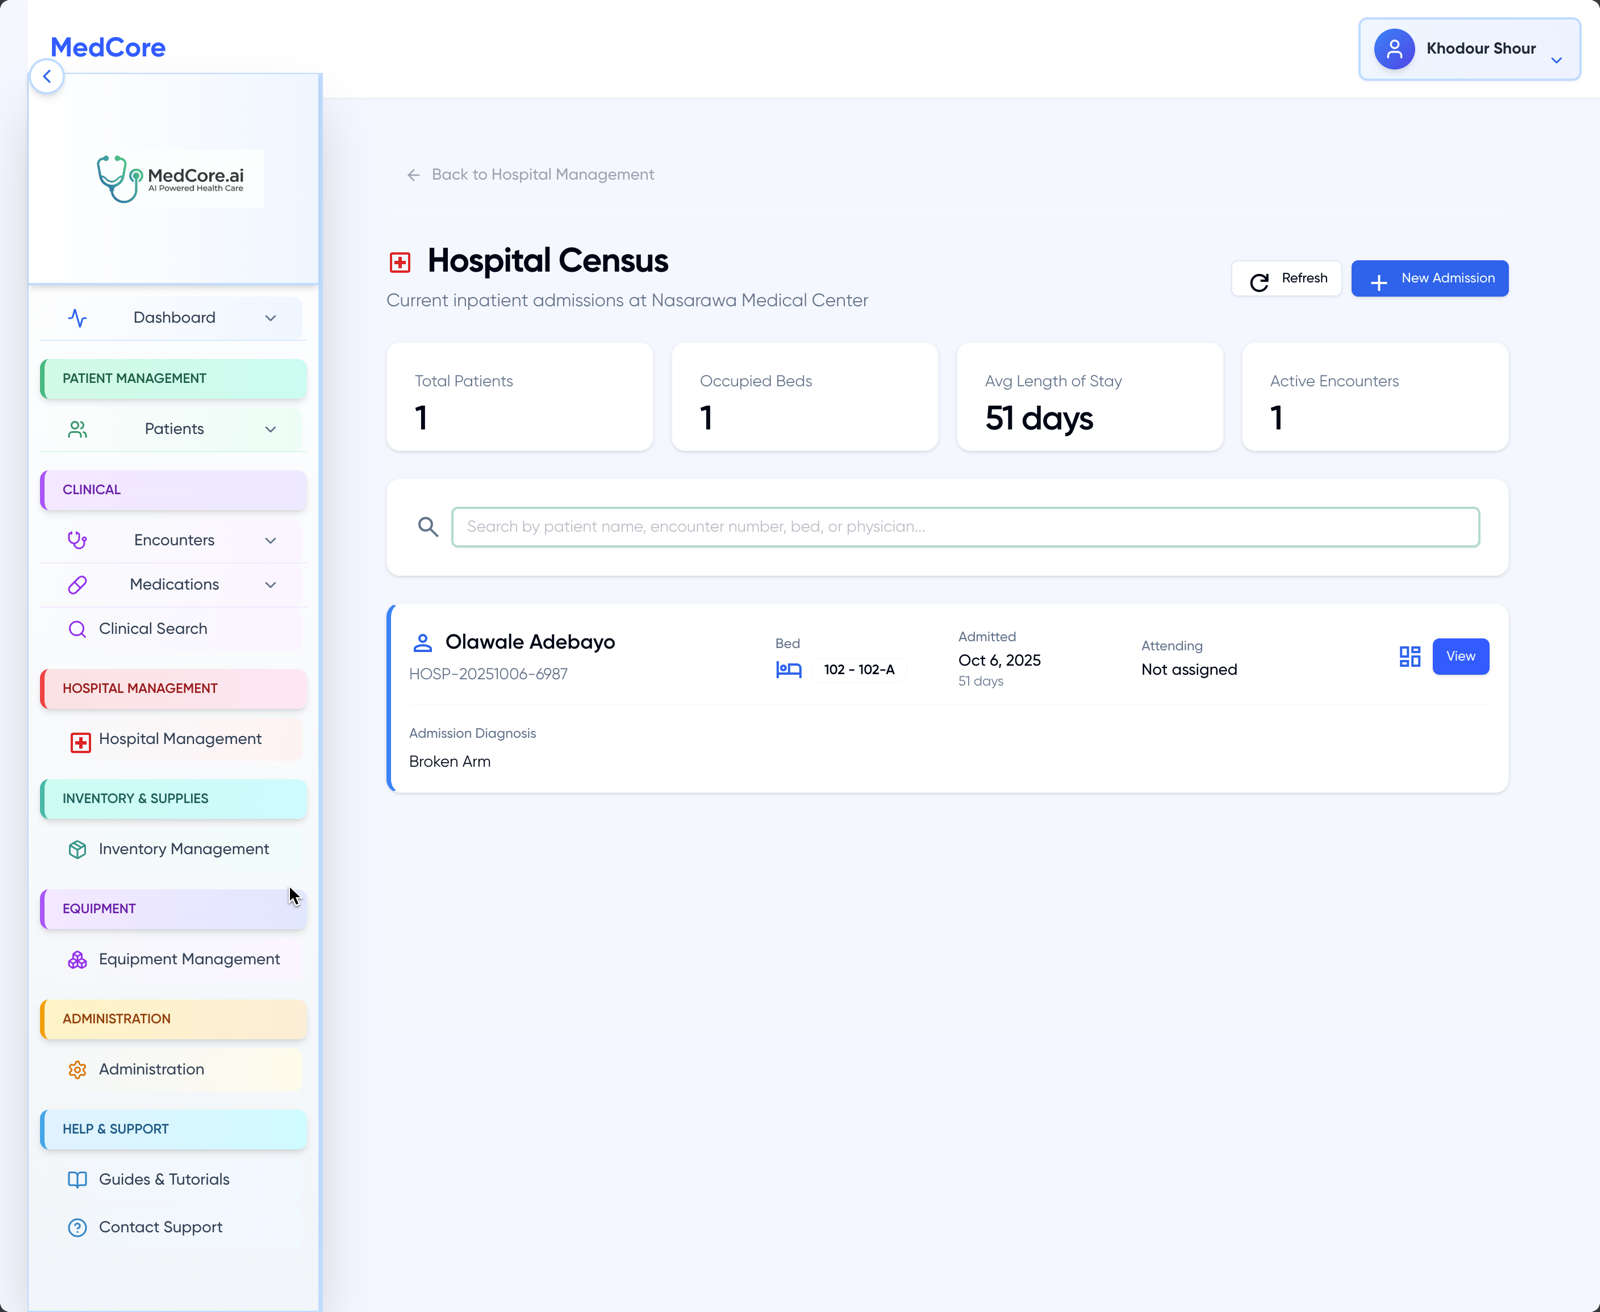Expand the Medications submenu chevron
This screenshot has height=1312, width=1600.
270,585
